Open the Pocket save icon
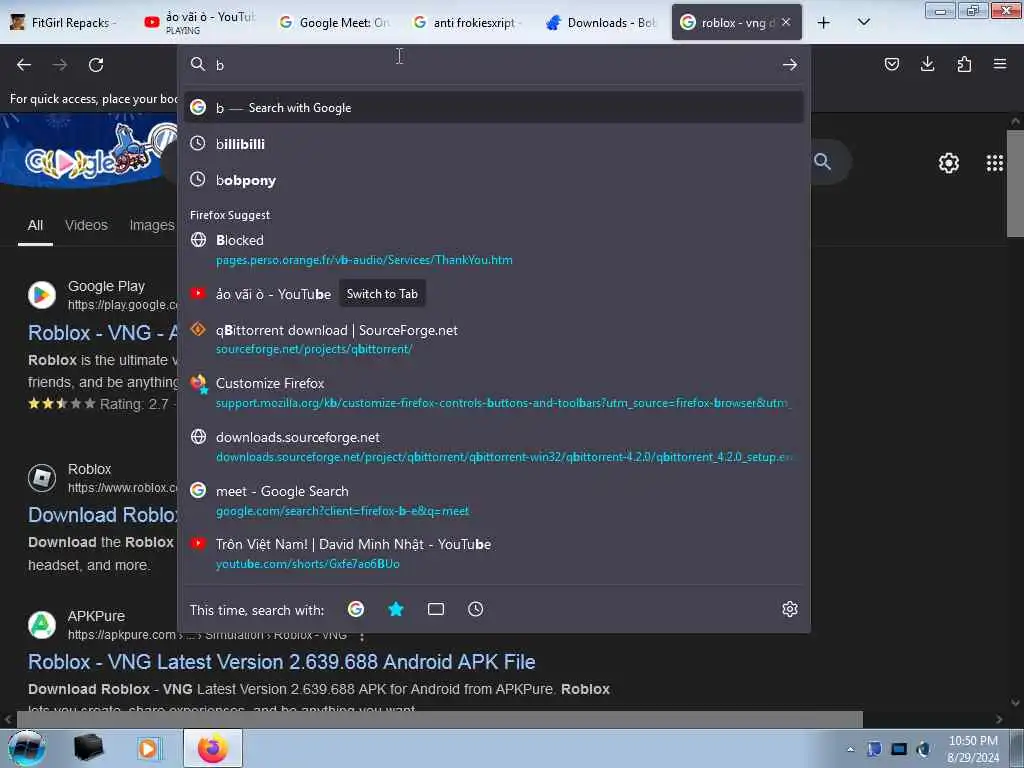Screen dimensions: 1024x768 [x=891, y=64]
